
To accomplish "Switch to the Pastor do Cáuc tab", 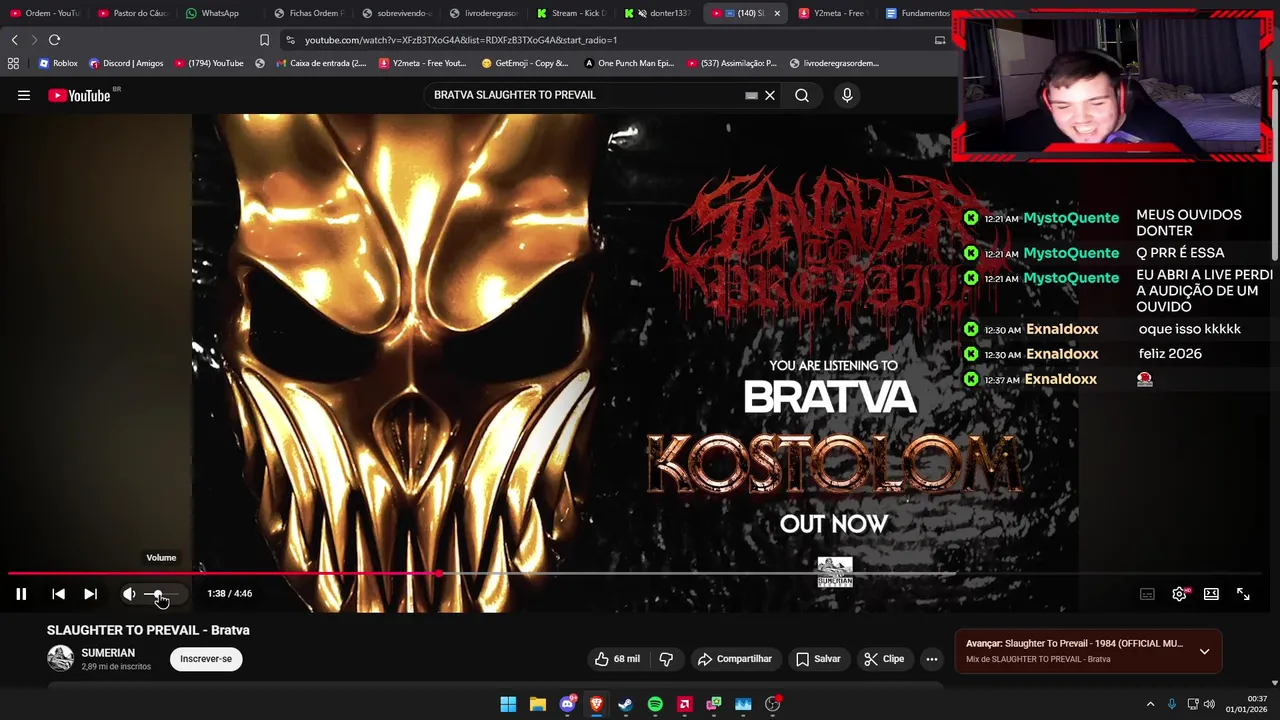I will tap(133, 13).
